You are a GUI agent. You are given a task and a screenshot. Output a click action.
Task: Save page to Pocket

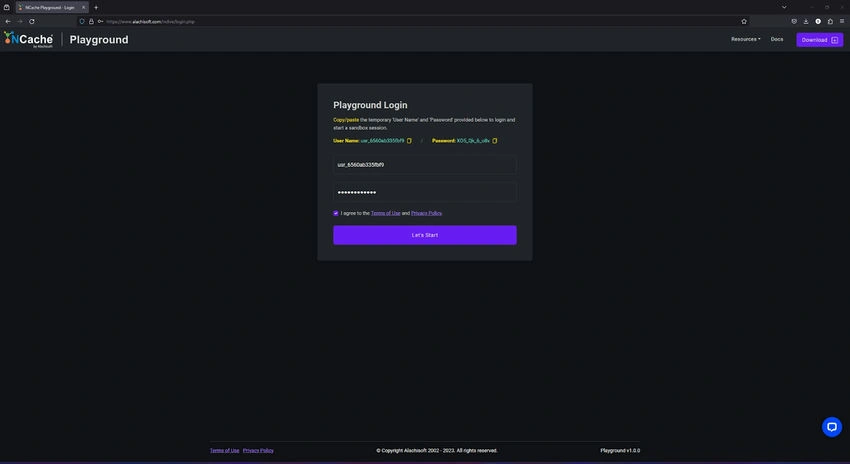coord(794,22)
